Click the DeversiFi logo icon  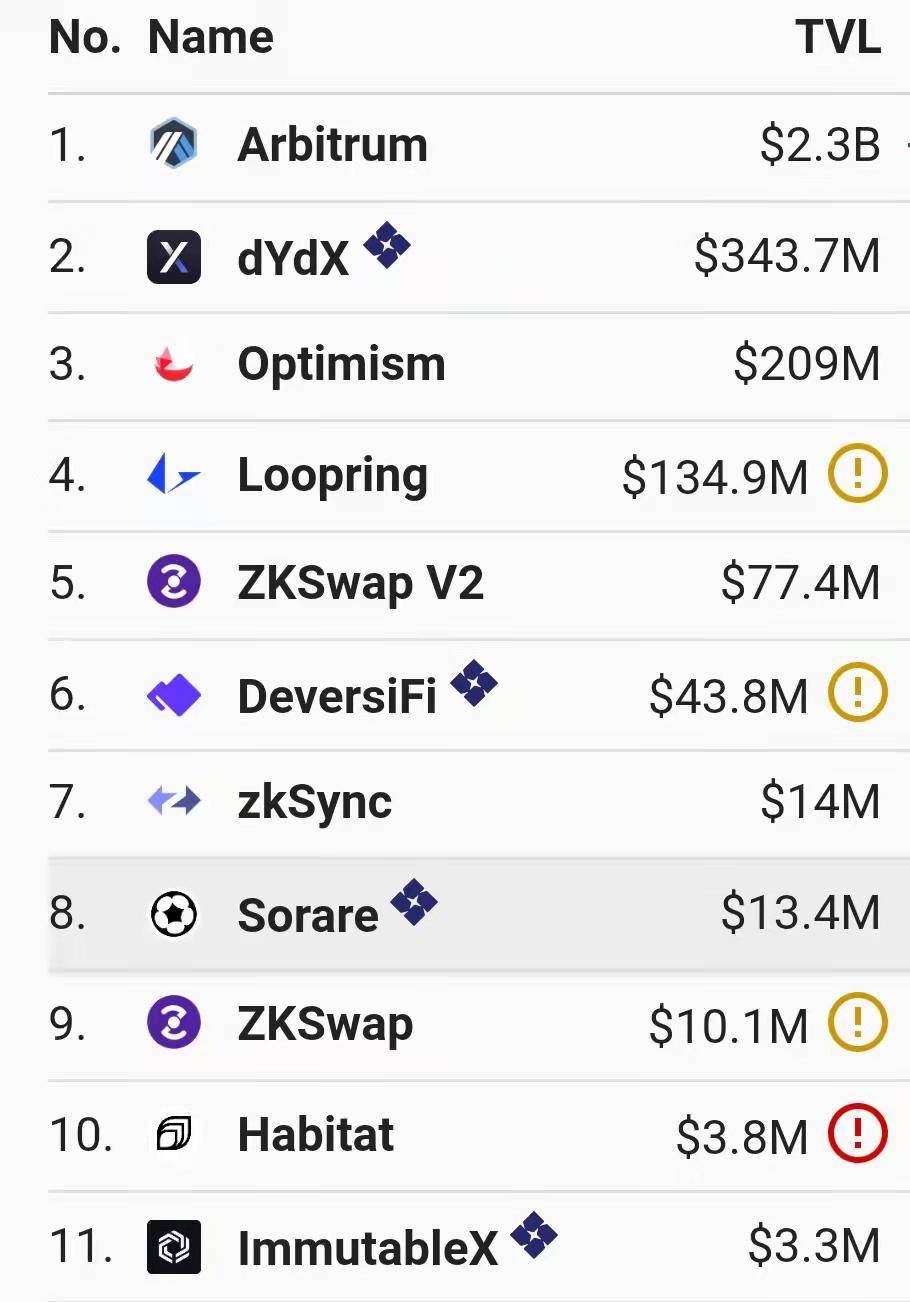[x=173, y=695]
